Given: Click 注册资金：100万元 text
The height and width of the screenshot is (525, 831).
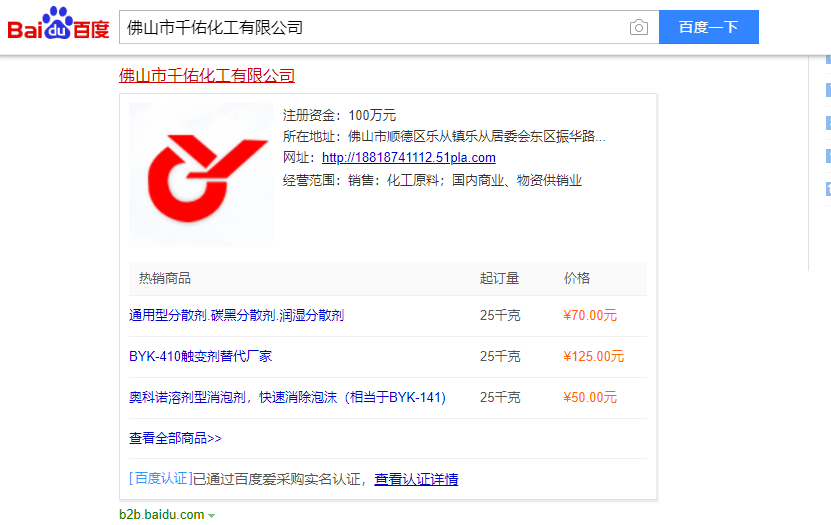Looking at the screenshot, I should [339, 115].
